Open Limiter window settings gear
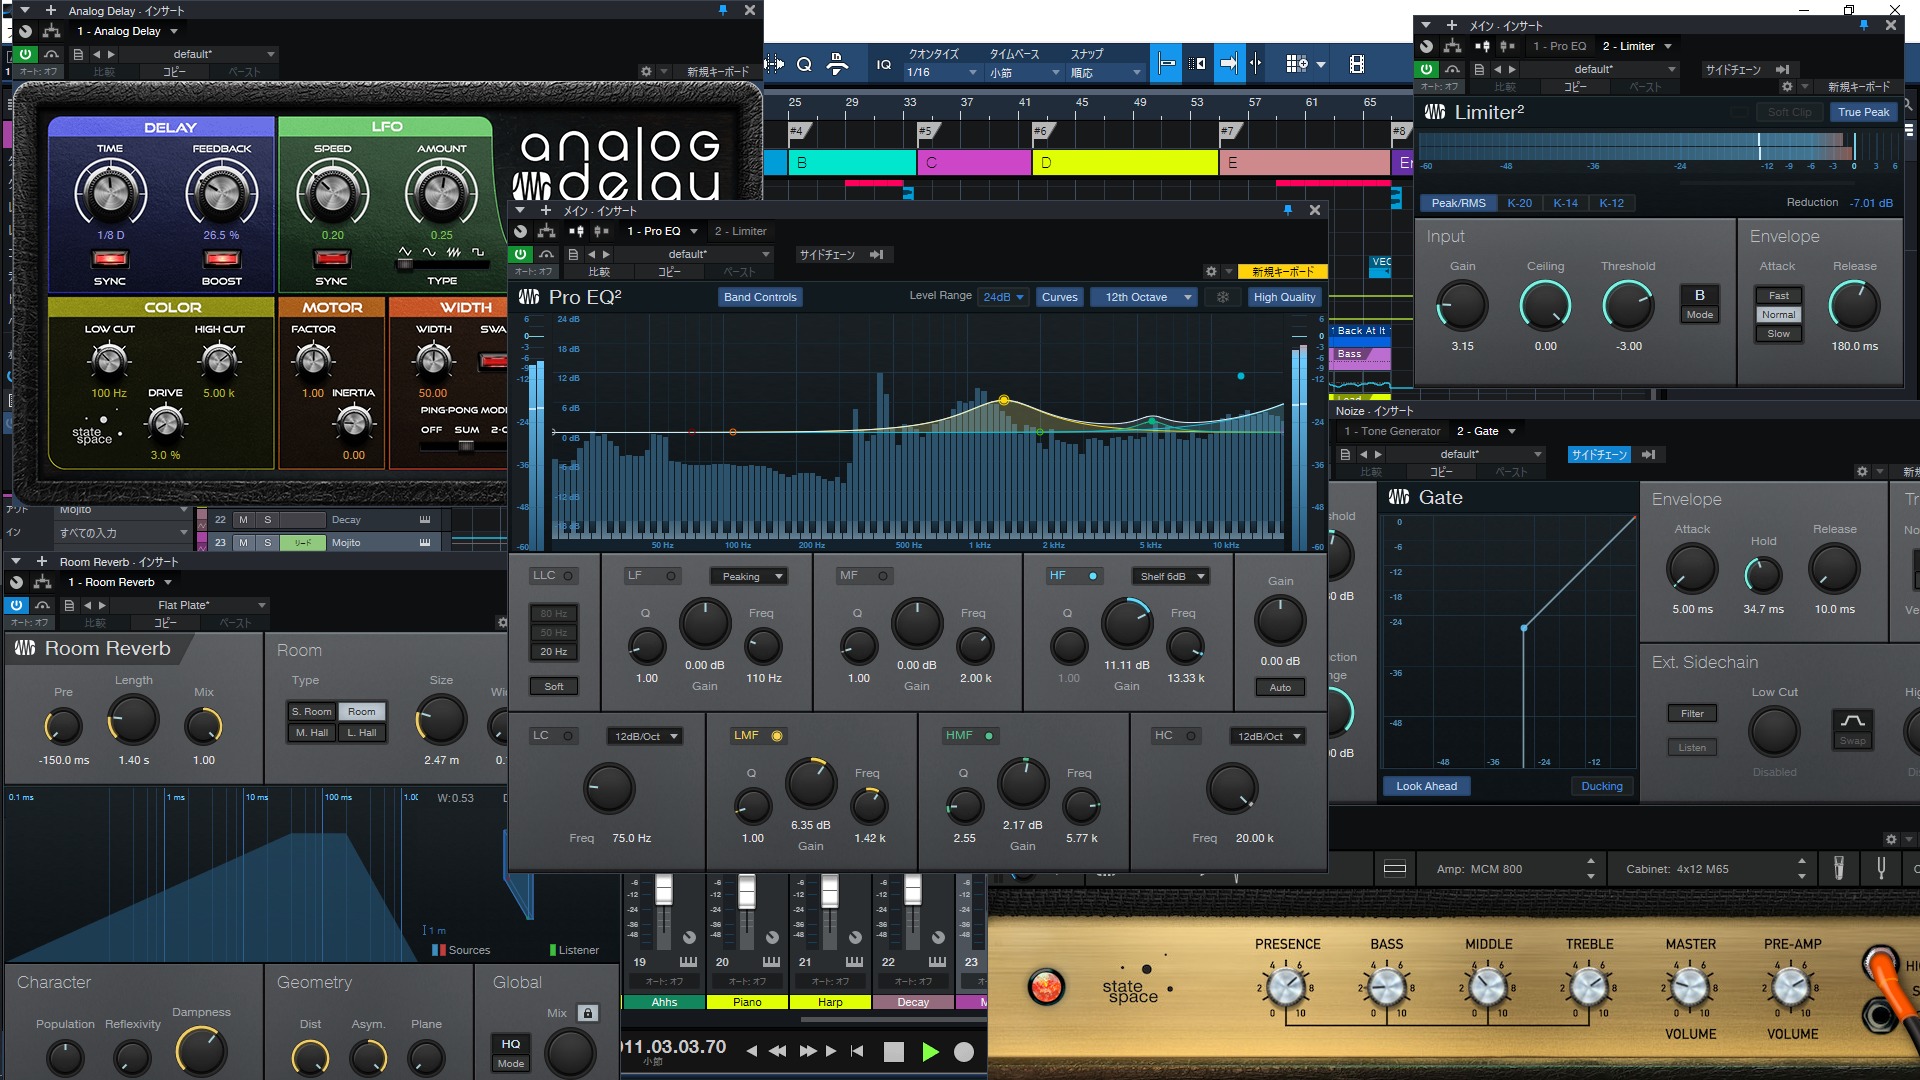Image resolution: width=1920 pixels, height=1080 pixels. click(x=1787, y=87)
